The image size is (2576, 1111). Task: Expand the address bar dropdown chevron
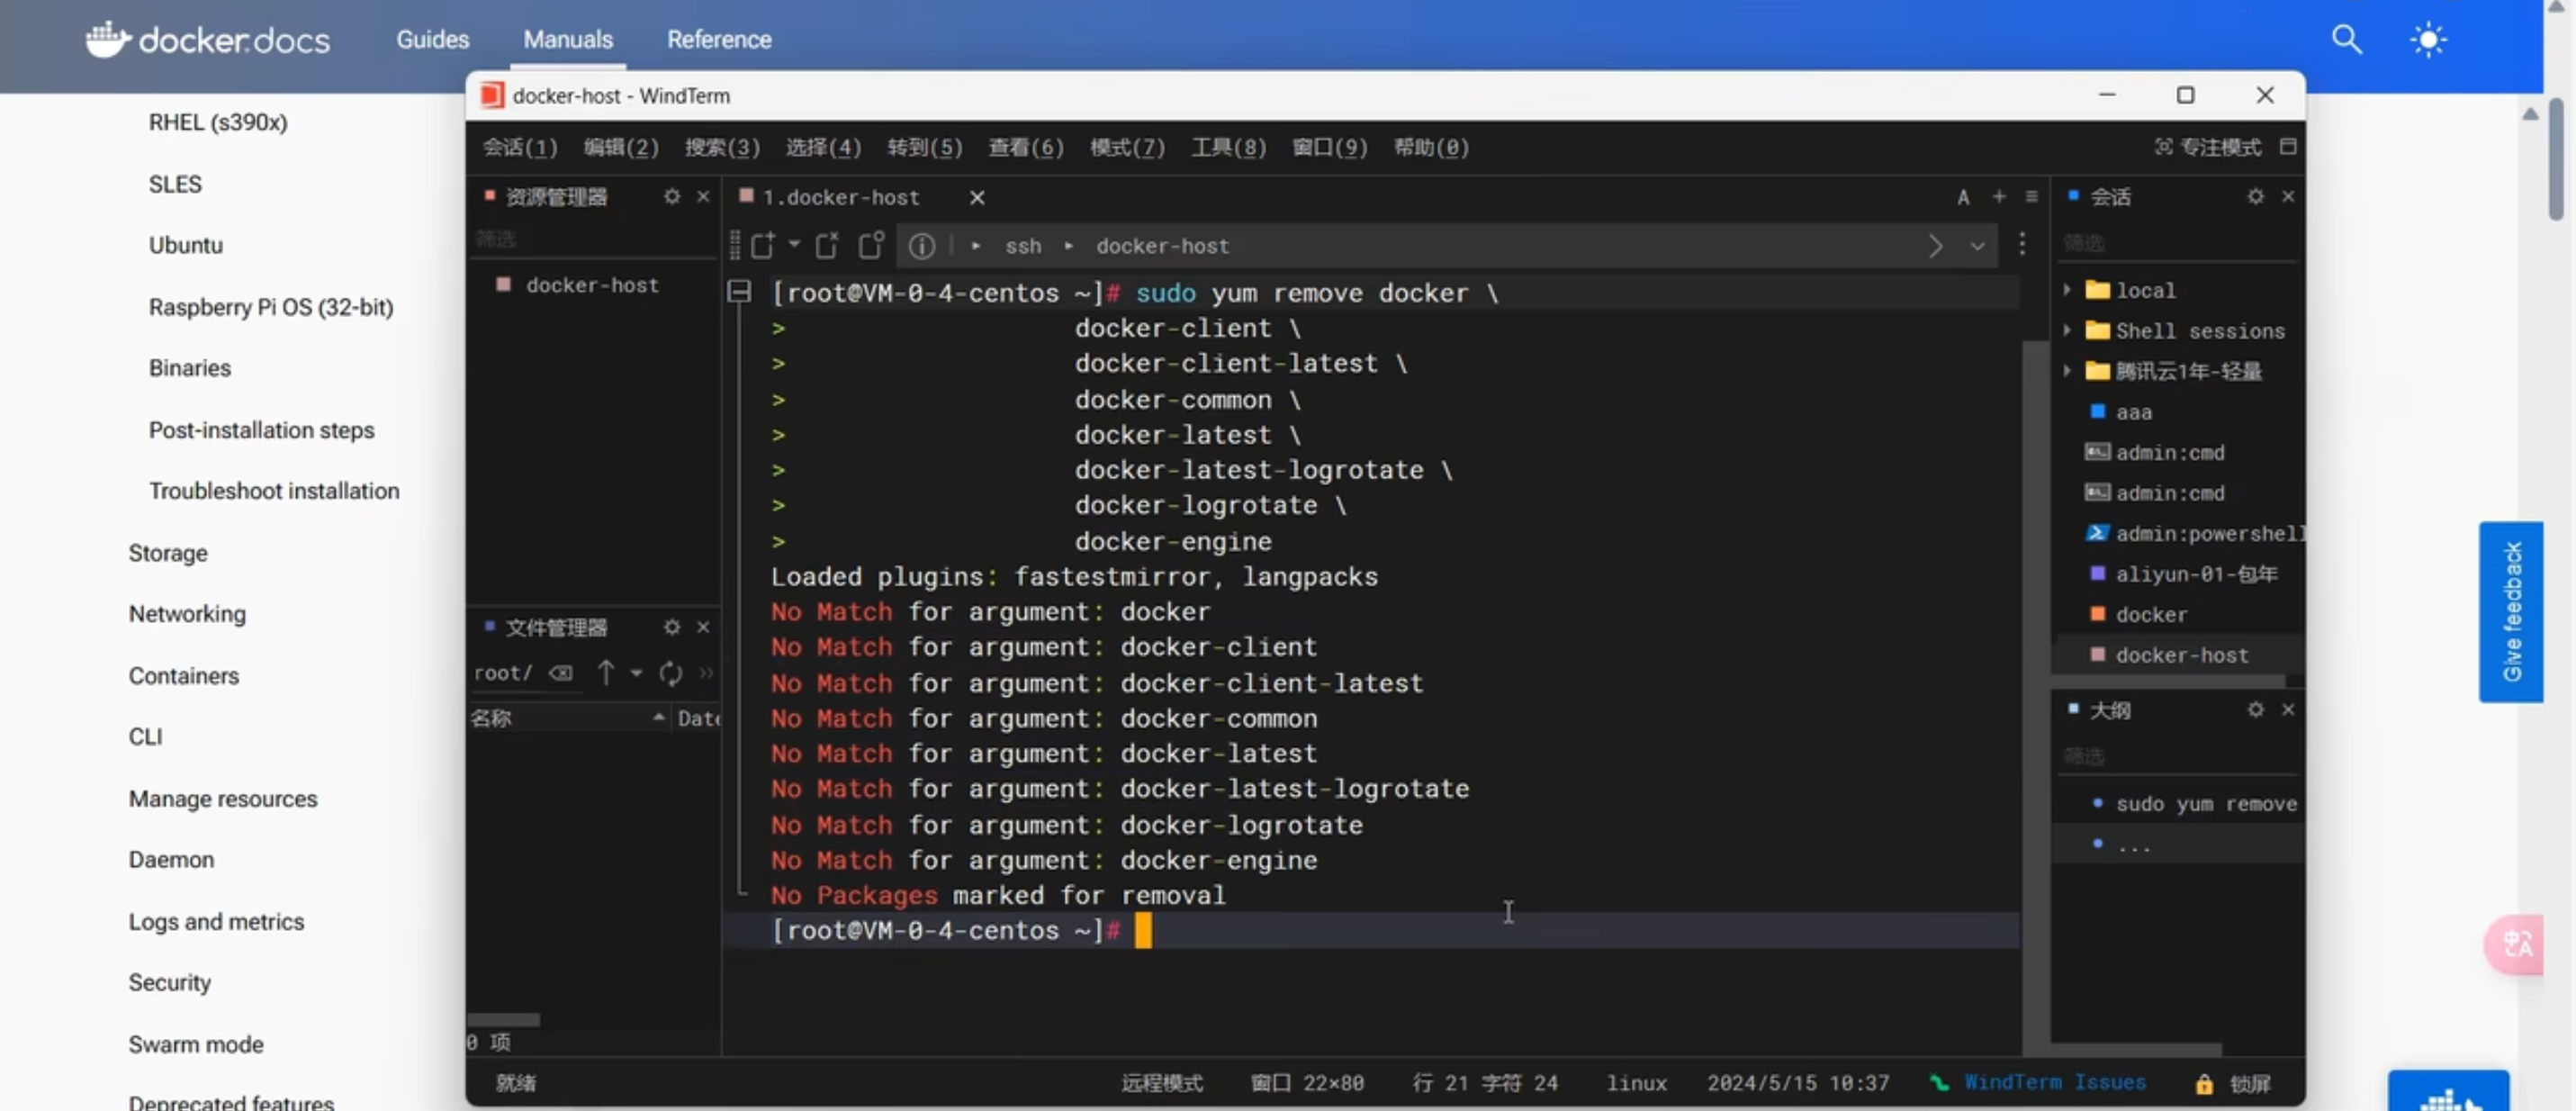[x=1977, y=246]
